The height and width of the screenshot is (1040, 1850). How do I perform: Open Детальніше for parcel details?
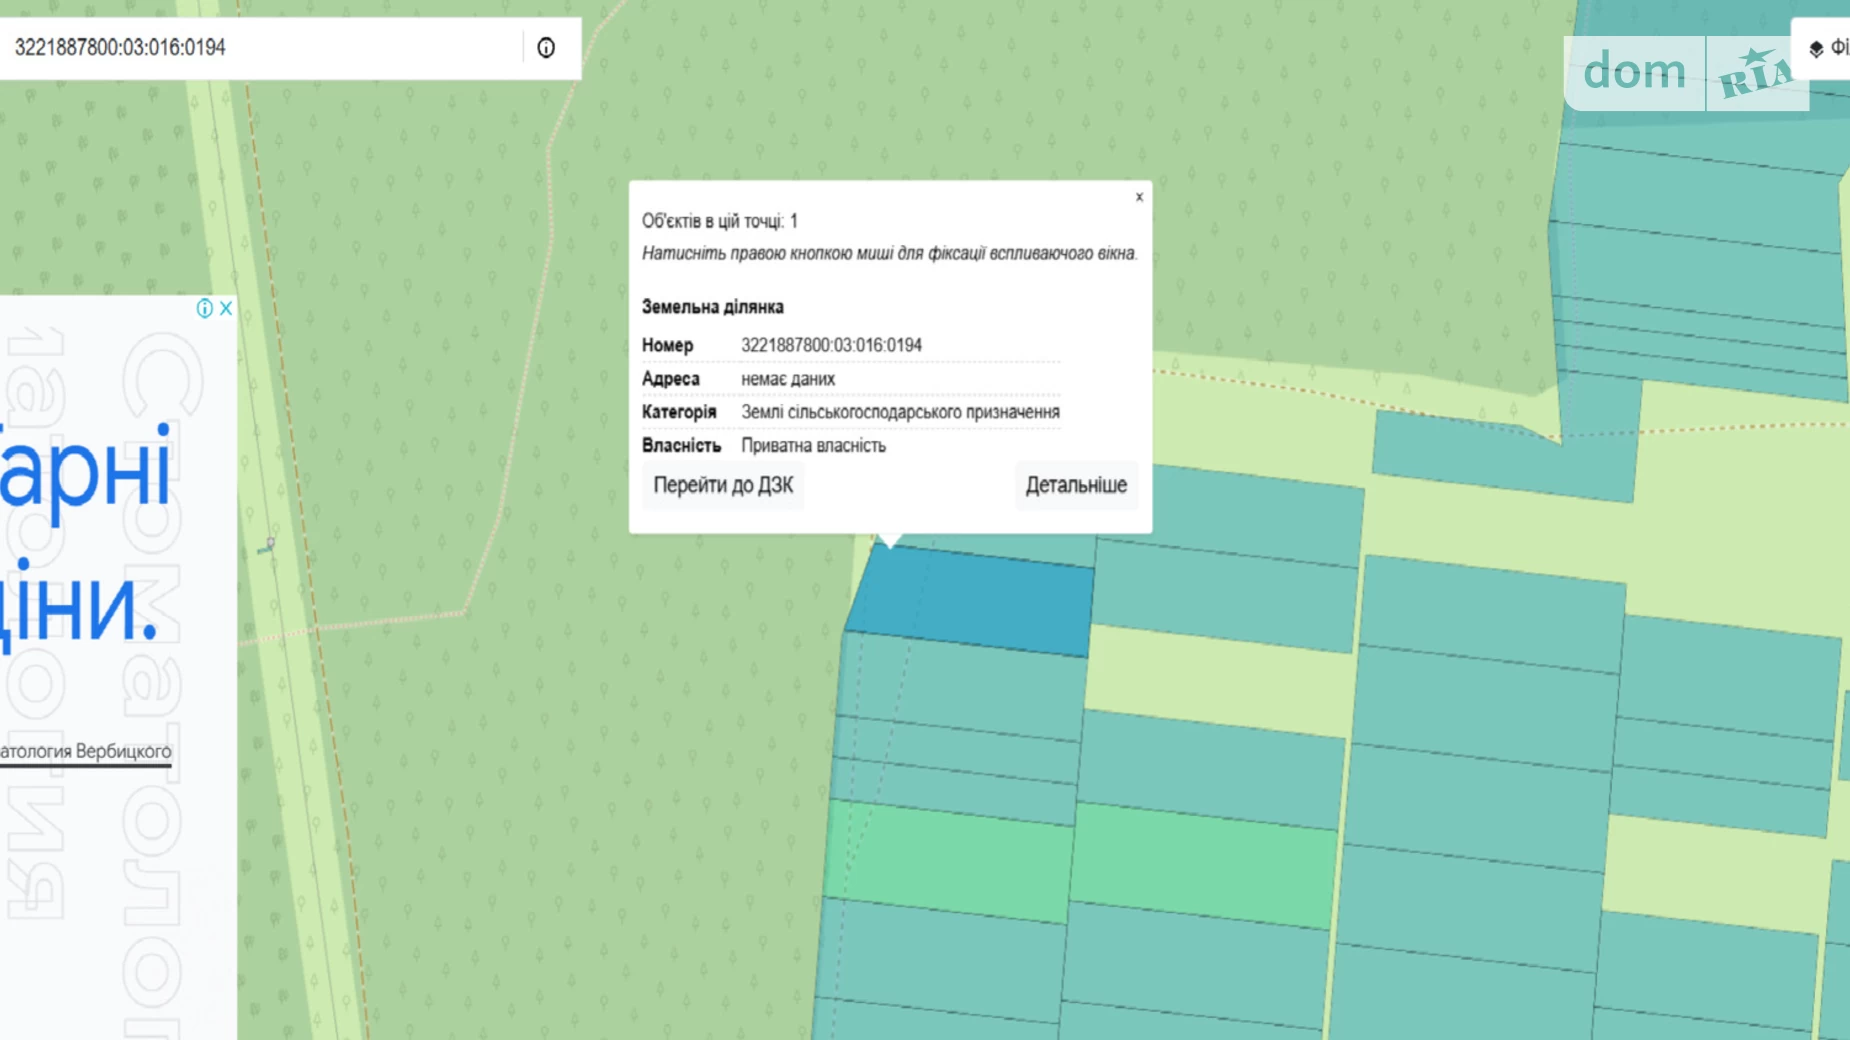pyautogui.click(x=1076, y=485)
